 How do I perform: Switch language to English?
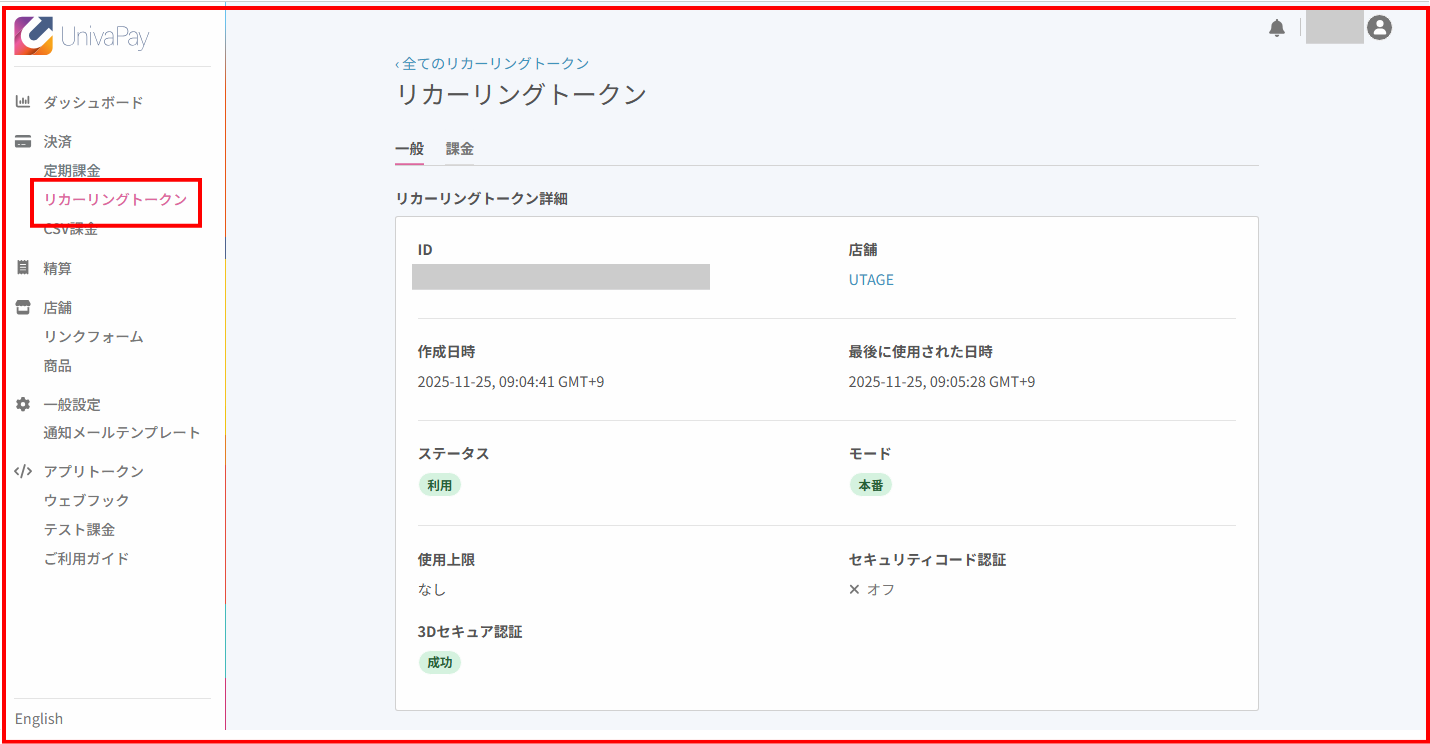click(39, 719)
